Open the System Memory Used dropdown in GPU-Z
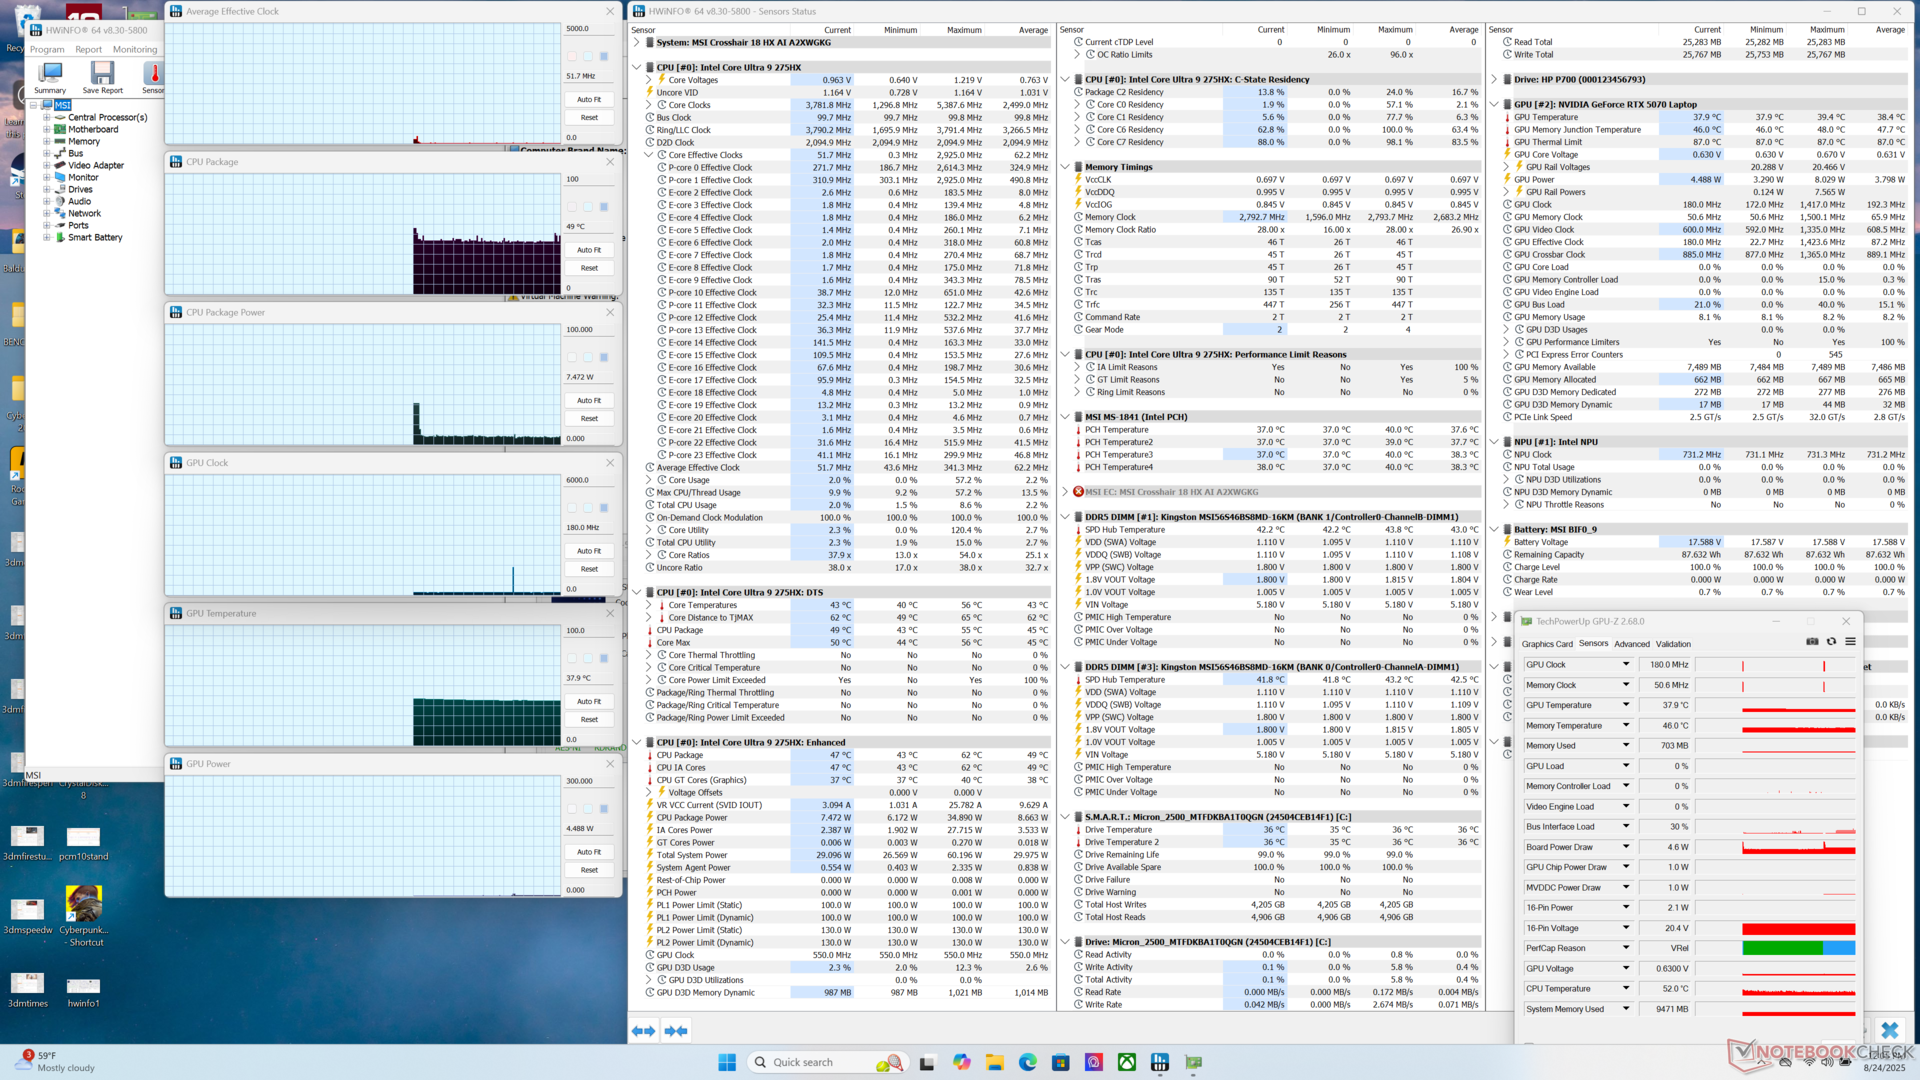The image size is (1920, 1080). (x=1626, y=1009)
